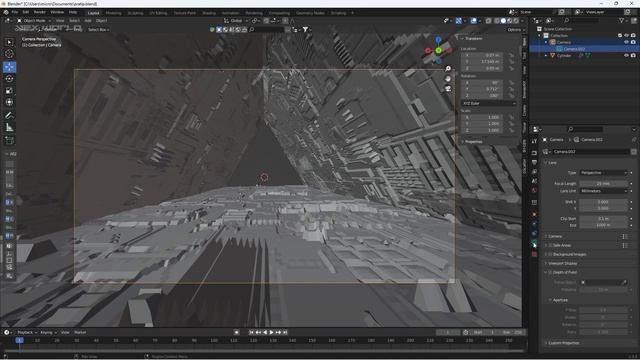The image size is (640, 360).
Task: Open the Global transform orientation dropdown
Action: tap(236, 20)
